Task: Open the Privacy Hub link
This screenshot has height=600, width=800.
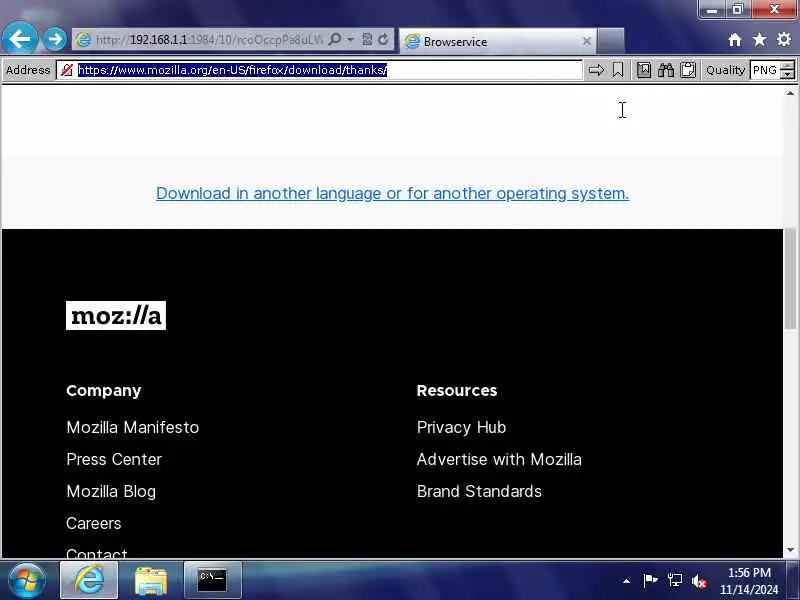Action: point(461,427)
